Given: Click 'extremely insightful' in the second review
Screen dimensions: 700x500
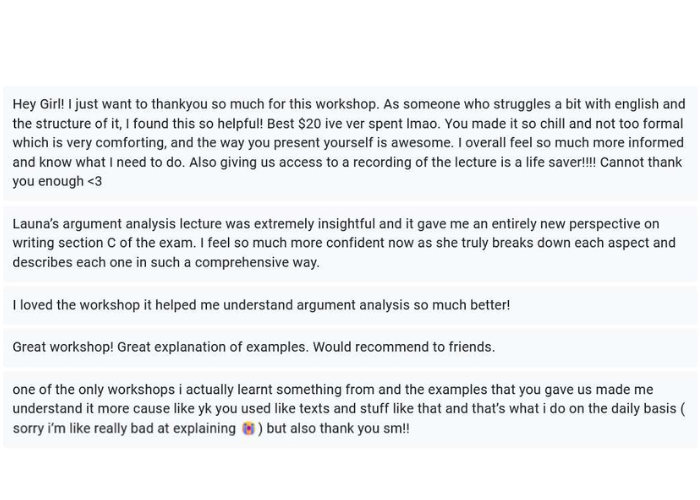Looking at the screenshot, I should click(x=312, y=224).
